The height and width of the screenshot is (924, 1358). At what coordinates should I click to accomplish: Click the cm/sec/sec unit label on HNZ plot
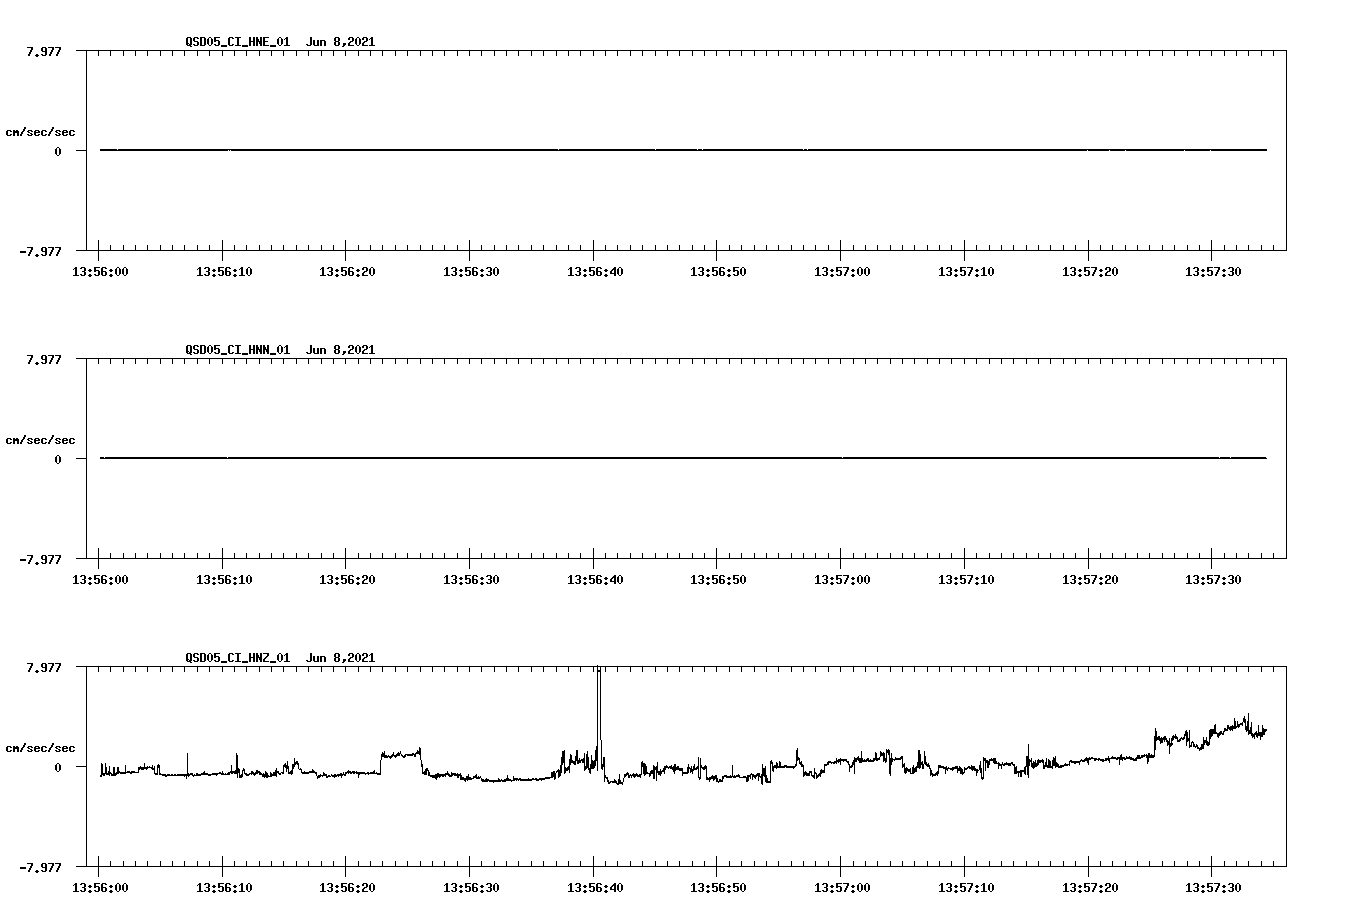[x=41, y=748]
